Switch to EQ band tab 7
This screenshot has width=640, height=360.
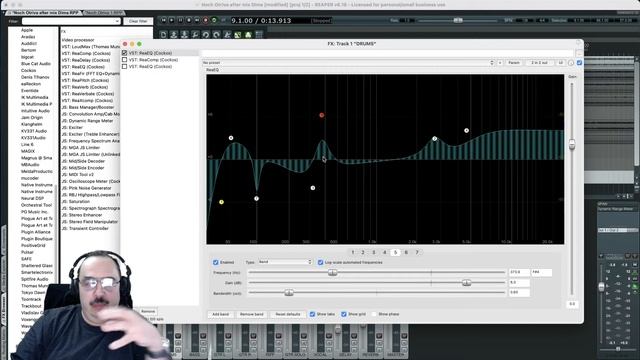(417, 252)
